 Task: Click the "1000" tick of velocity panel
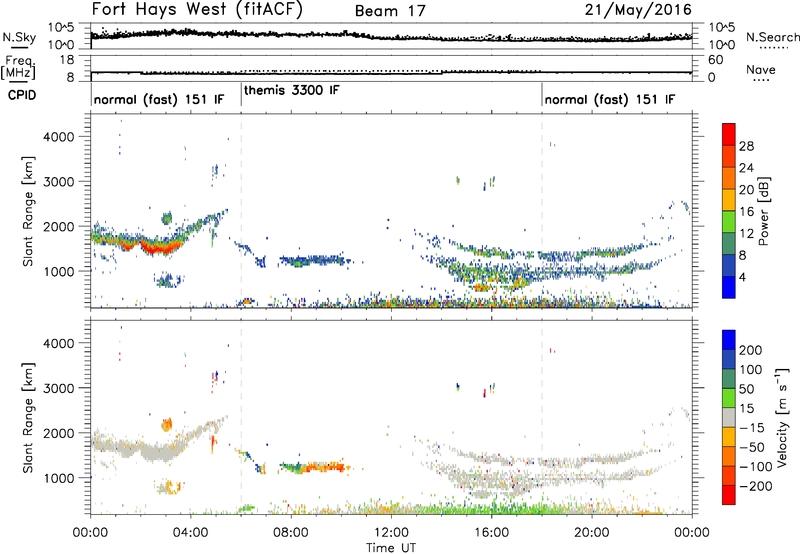pyautogui.click(x=58, y=477)
